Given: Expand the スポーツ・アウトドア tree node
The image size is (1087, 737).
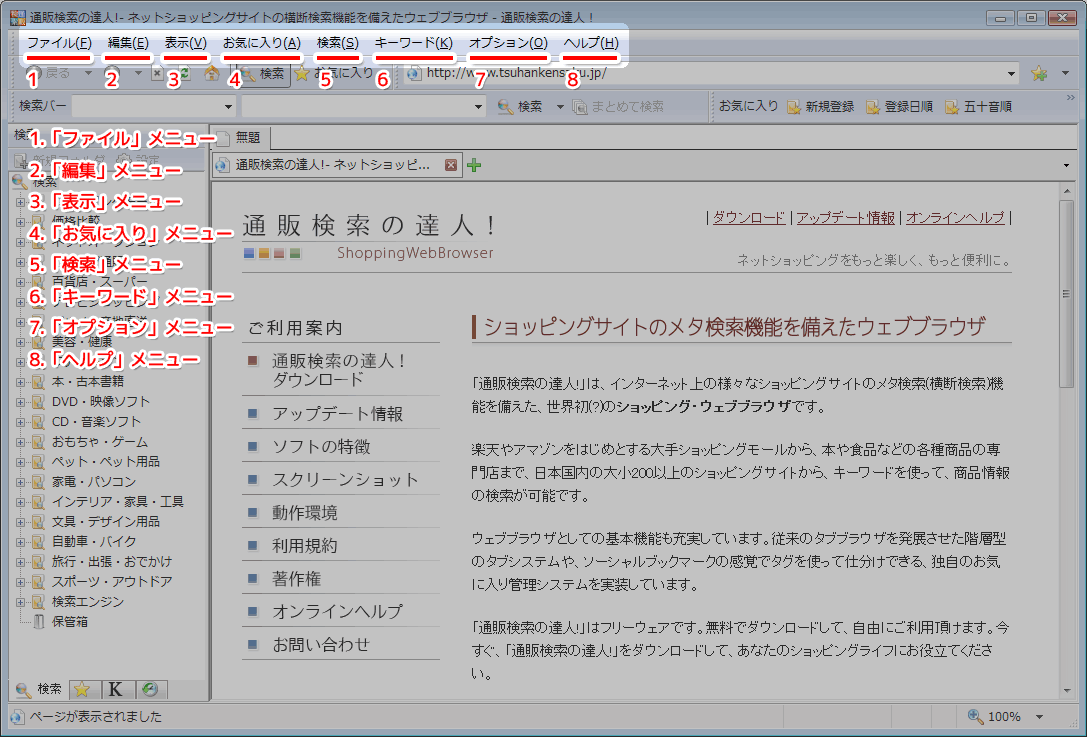Looking at the screenshot, I should [x=20, y=582].
